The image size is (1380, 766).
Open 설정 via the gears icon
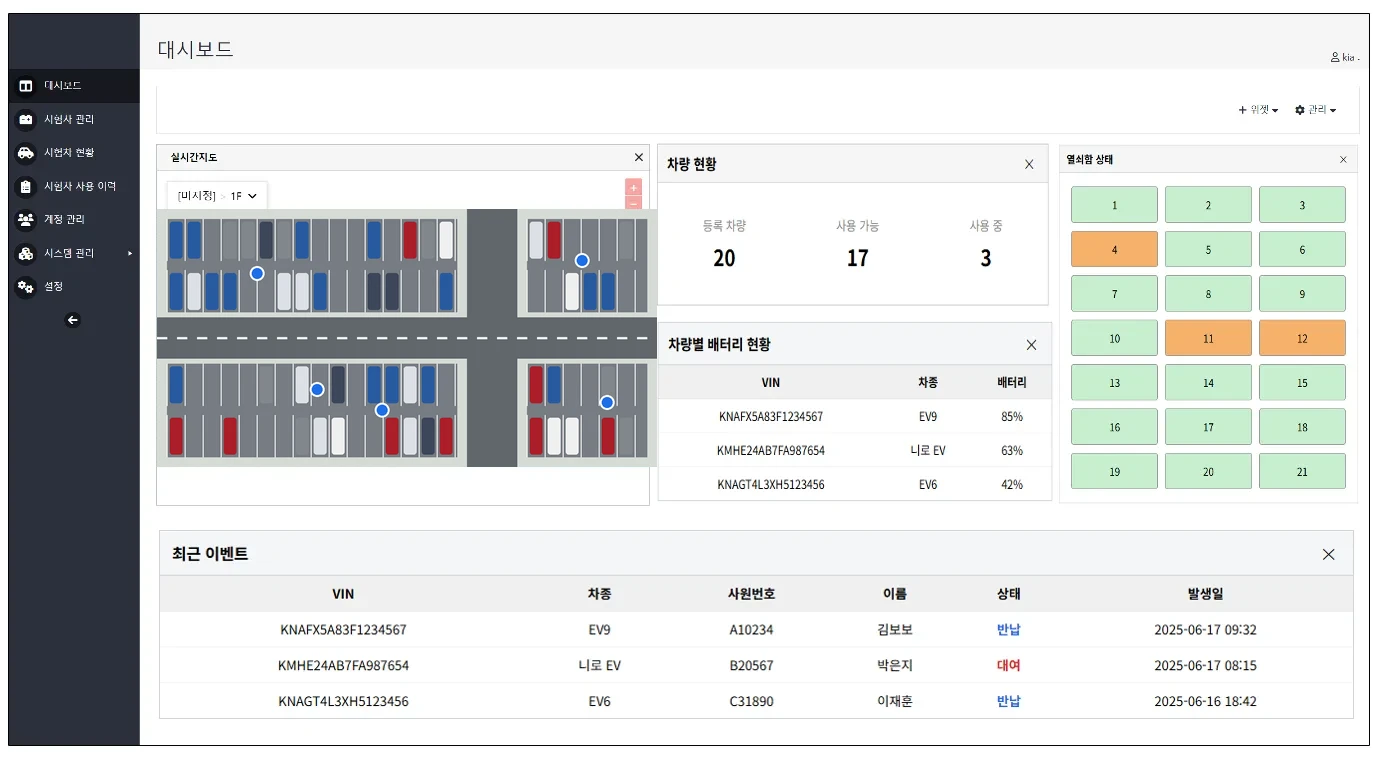pyautogui.click(x=26, y=287)
